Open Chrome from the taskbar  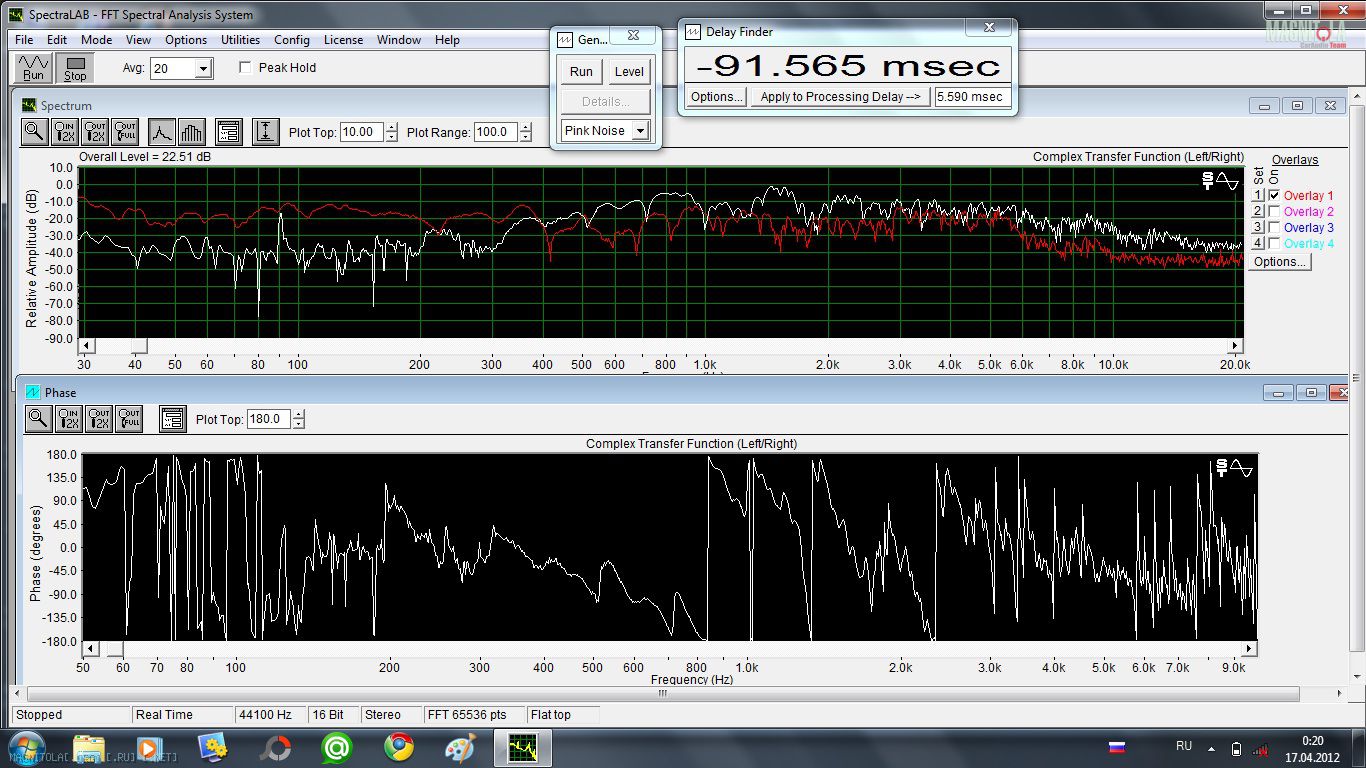pyautogui.click(x=399, y=747)
